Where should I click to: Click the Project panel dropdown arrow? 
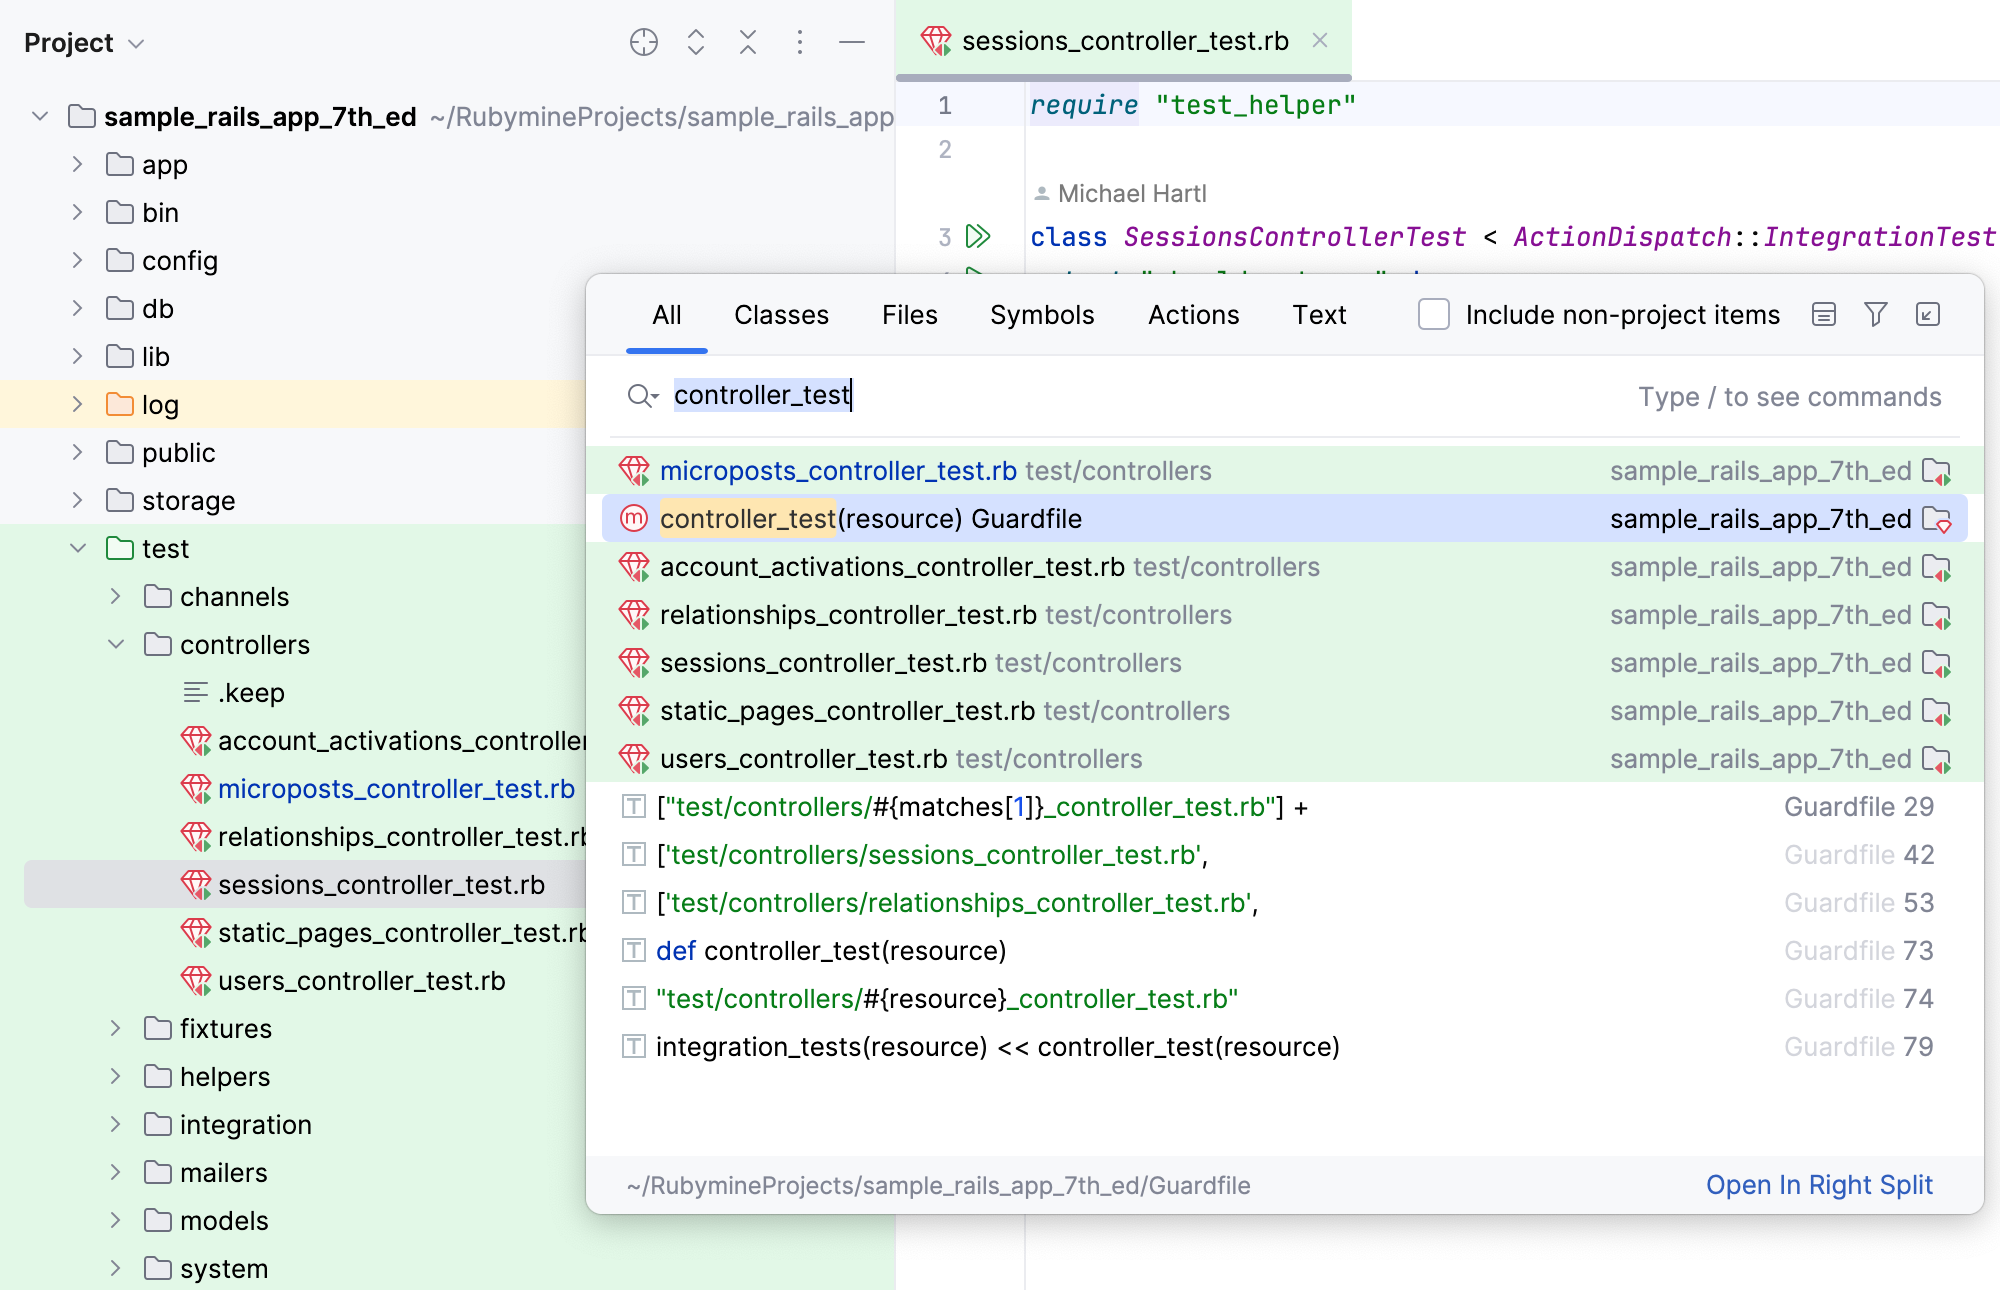coord(137,42)
